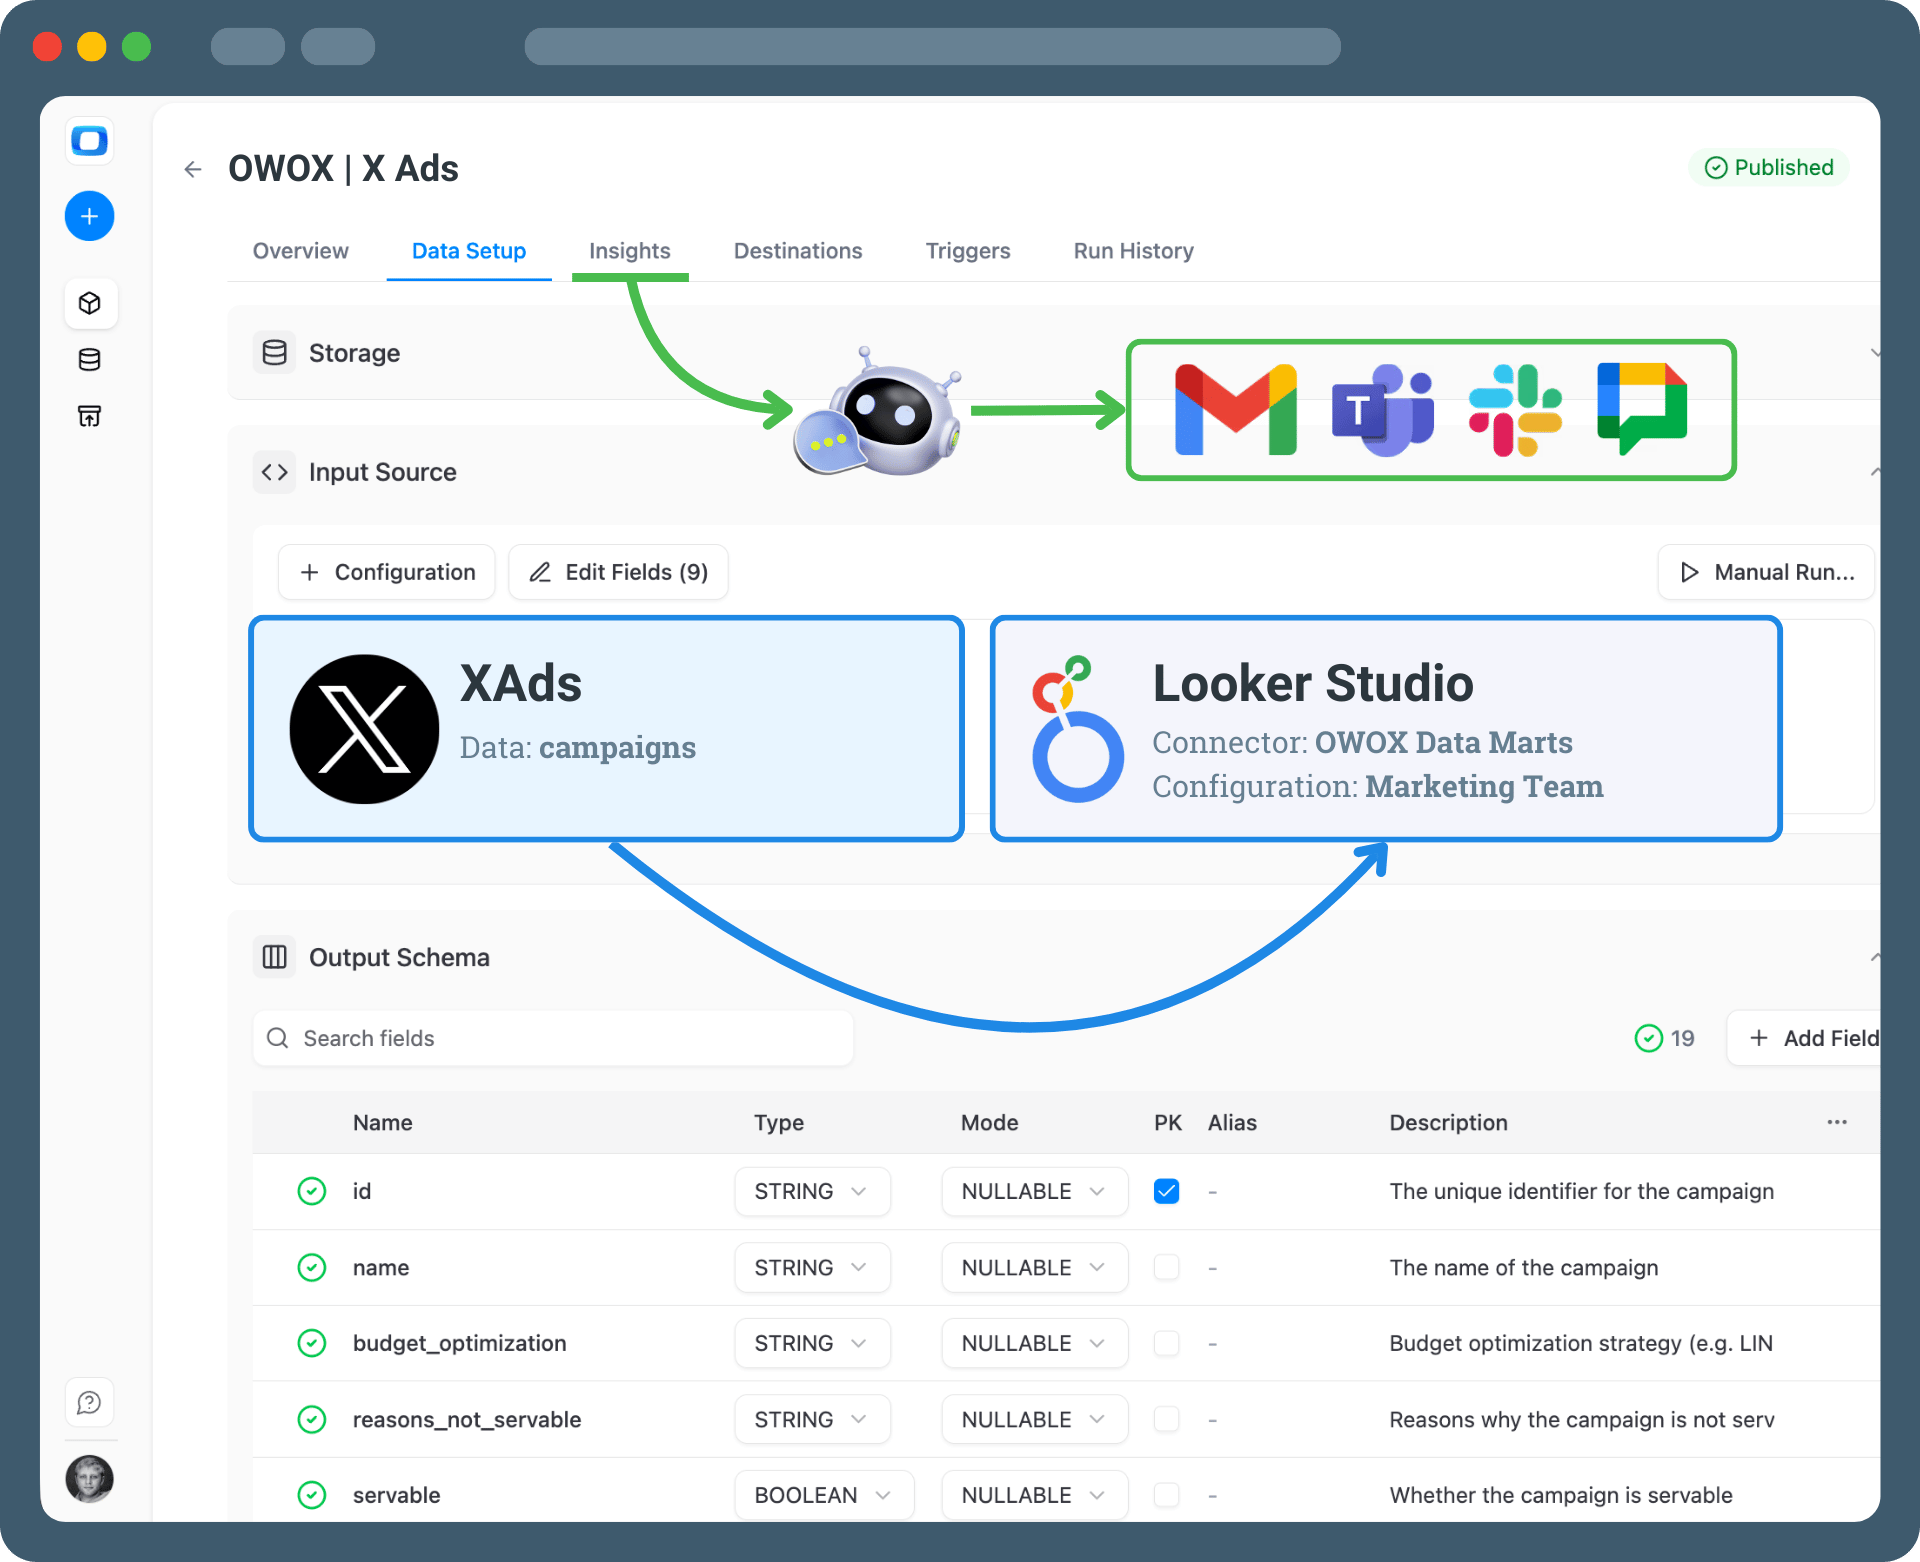Viewport: 1920px width, 1562px height.
Task: Click the user avatar at bottom left
Action: coord(89,1479)
